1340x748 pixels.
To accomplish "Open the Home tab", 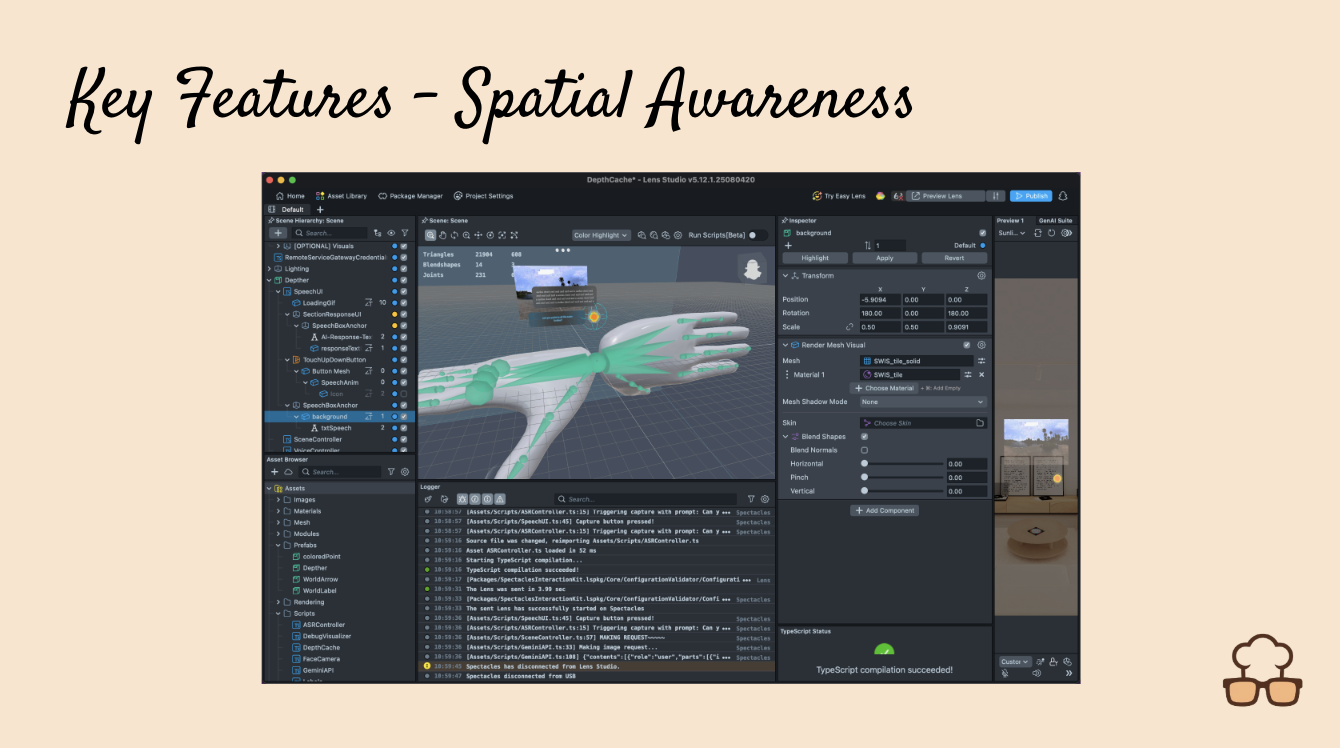I will 291,196.
